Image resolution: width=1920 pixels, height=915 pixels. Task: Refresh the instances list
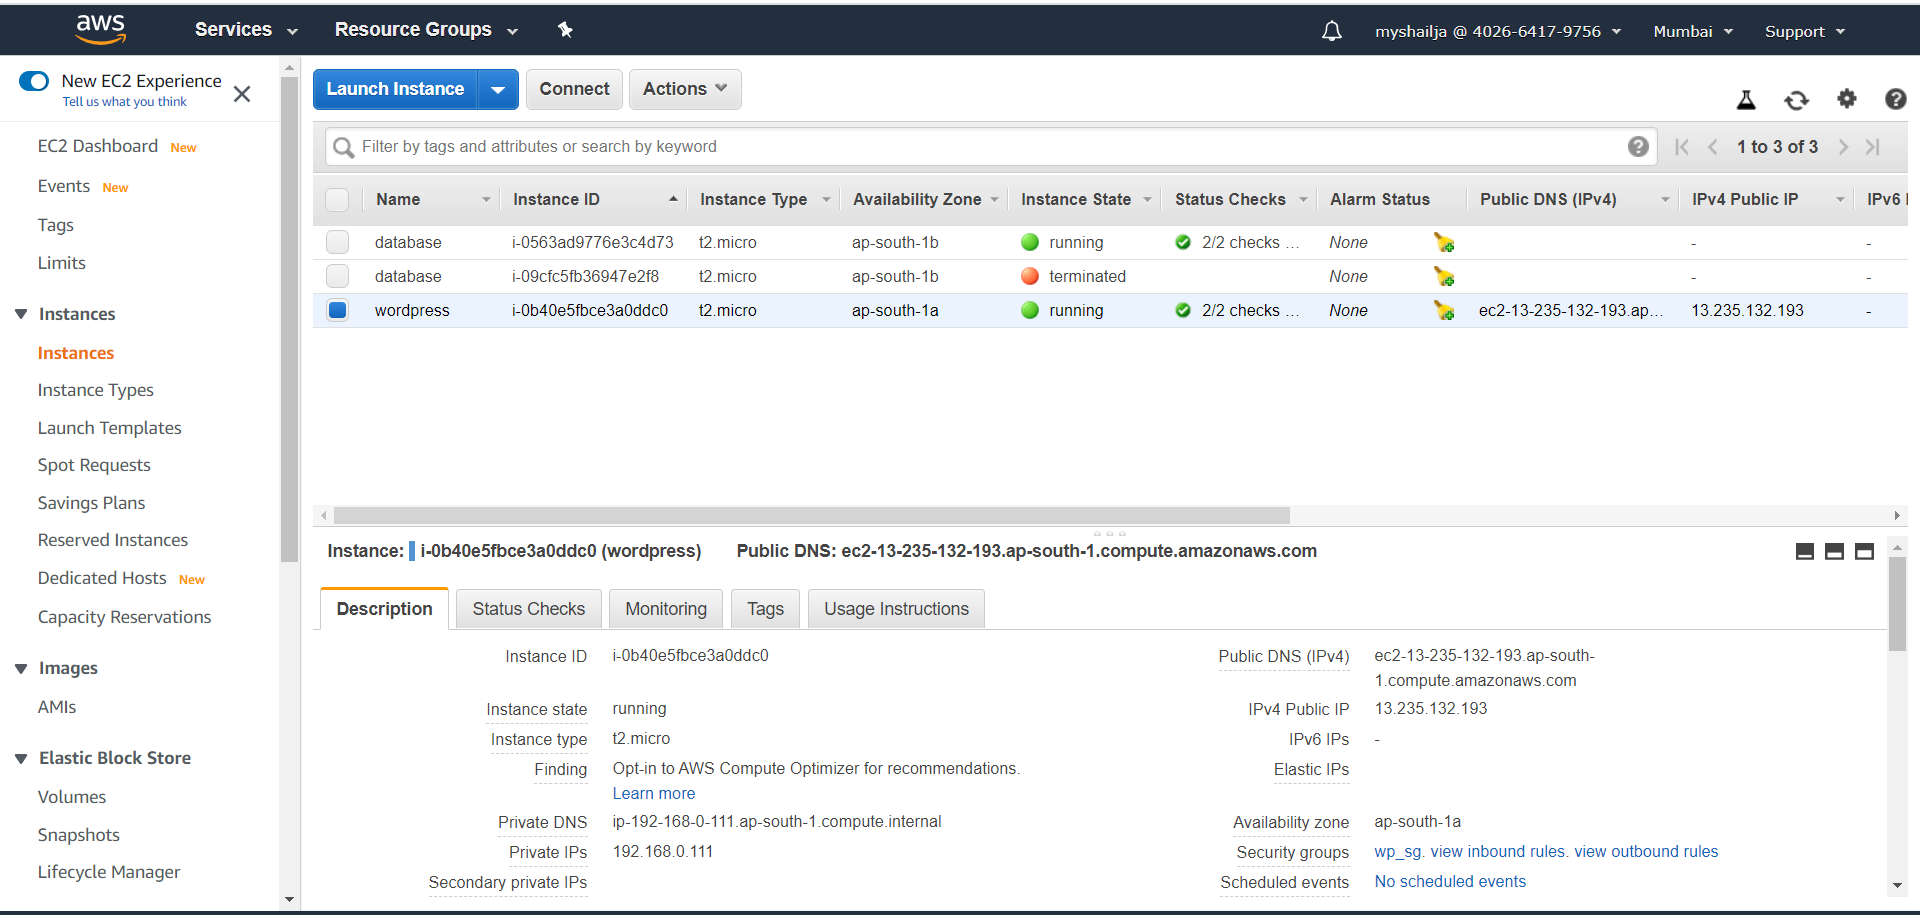click(1796, 99)
